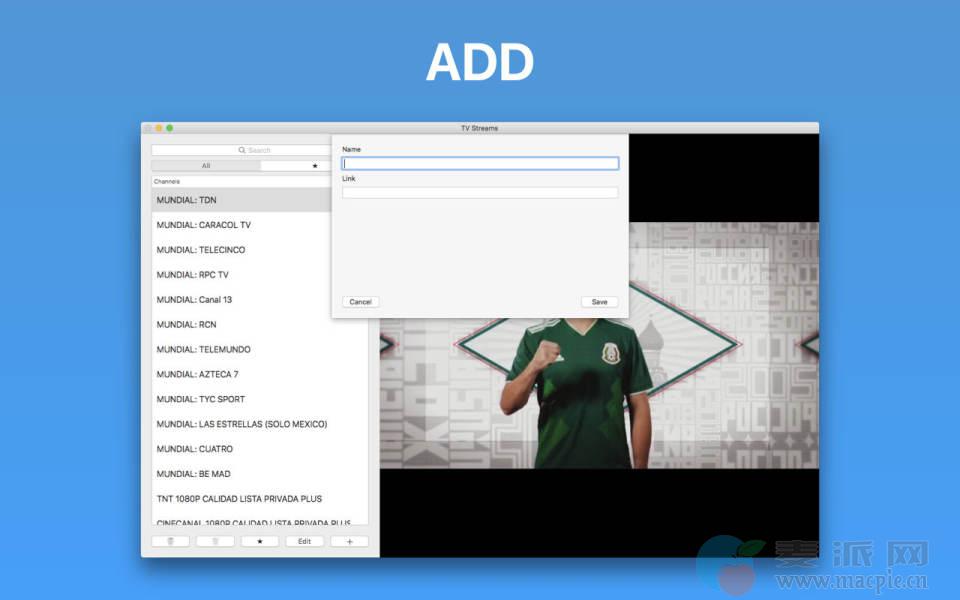Viewport: 960px width, 600px height.
Task: Focus the Name text field
Action: pos(480,163)
